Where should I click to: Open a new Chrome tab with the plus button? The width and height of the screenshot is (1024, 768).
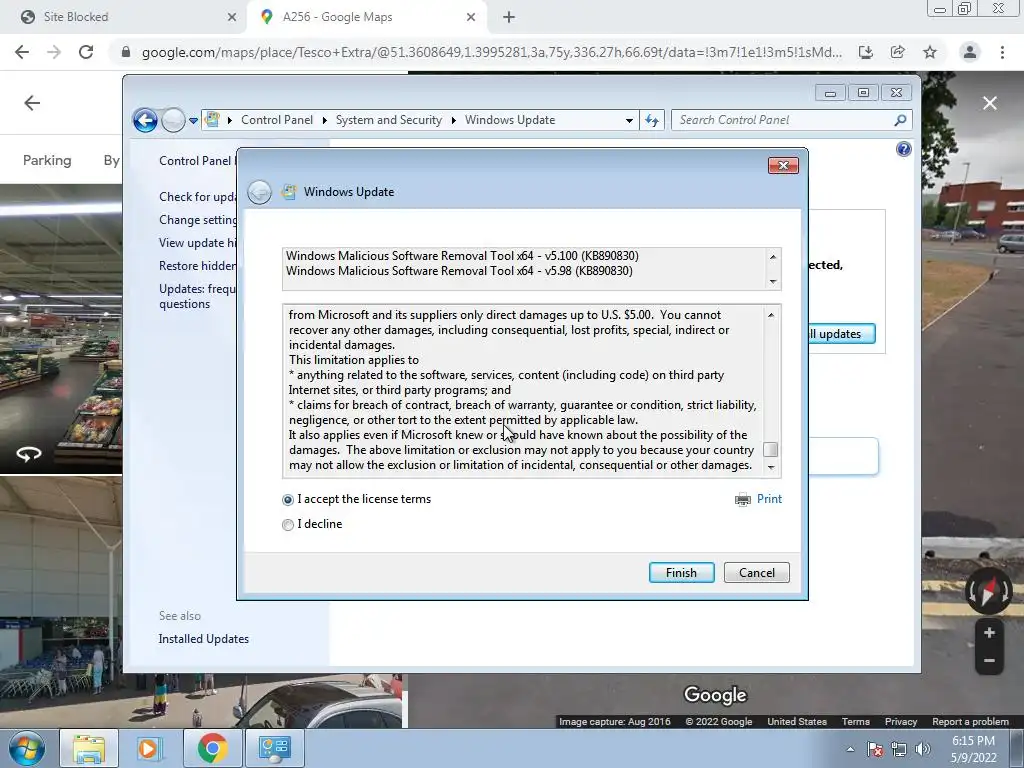509,18
